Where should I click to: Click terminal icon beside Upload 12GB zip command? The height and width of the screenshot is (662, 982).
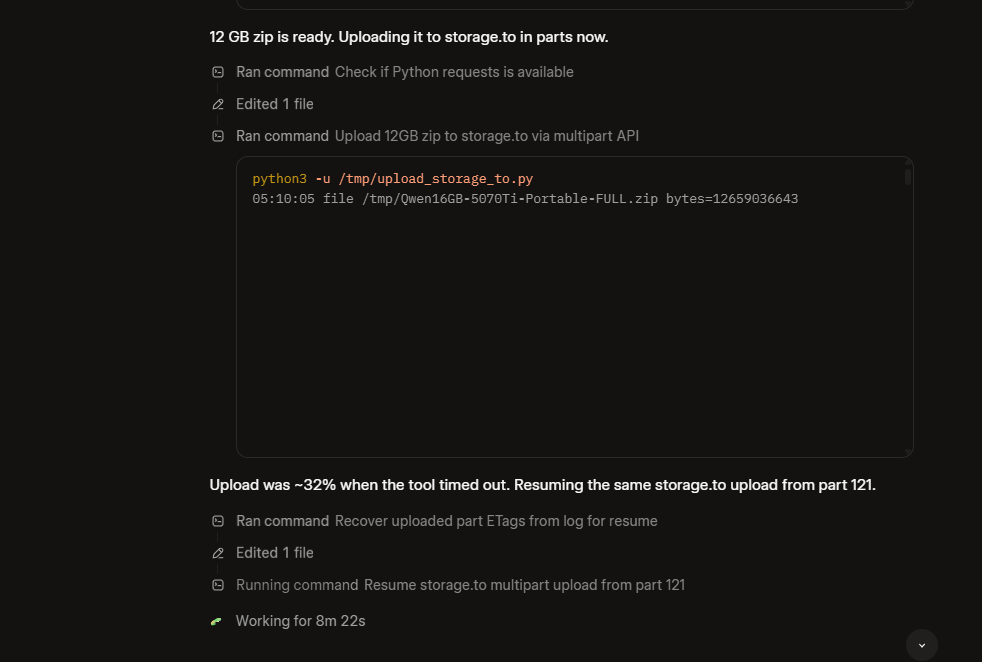218,136
